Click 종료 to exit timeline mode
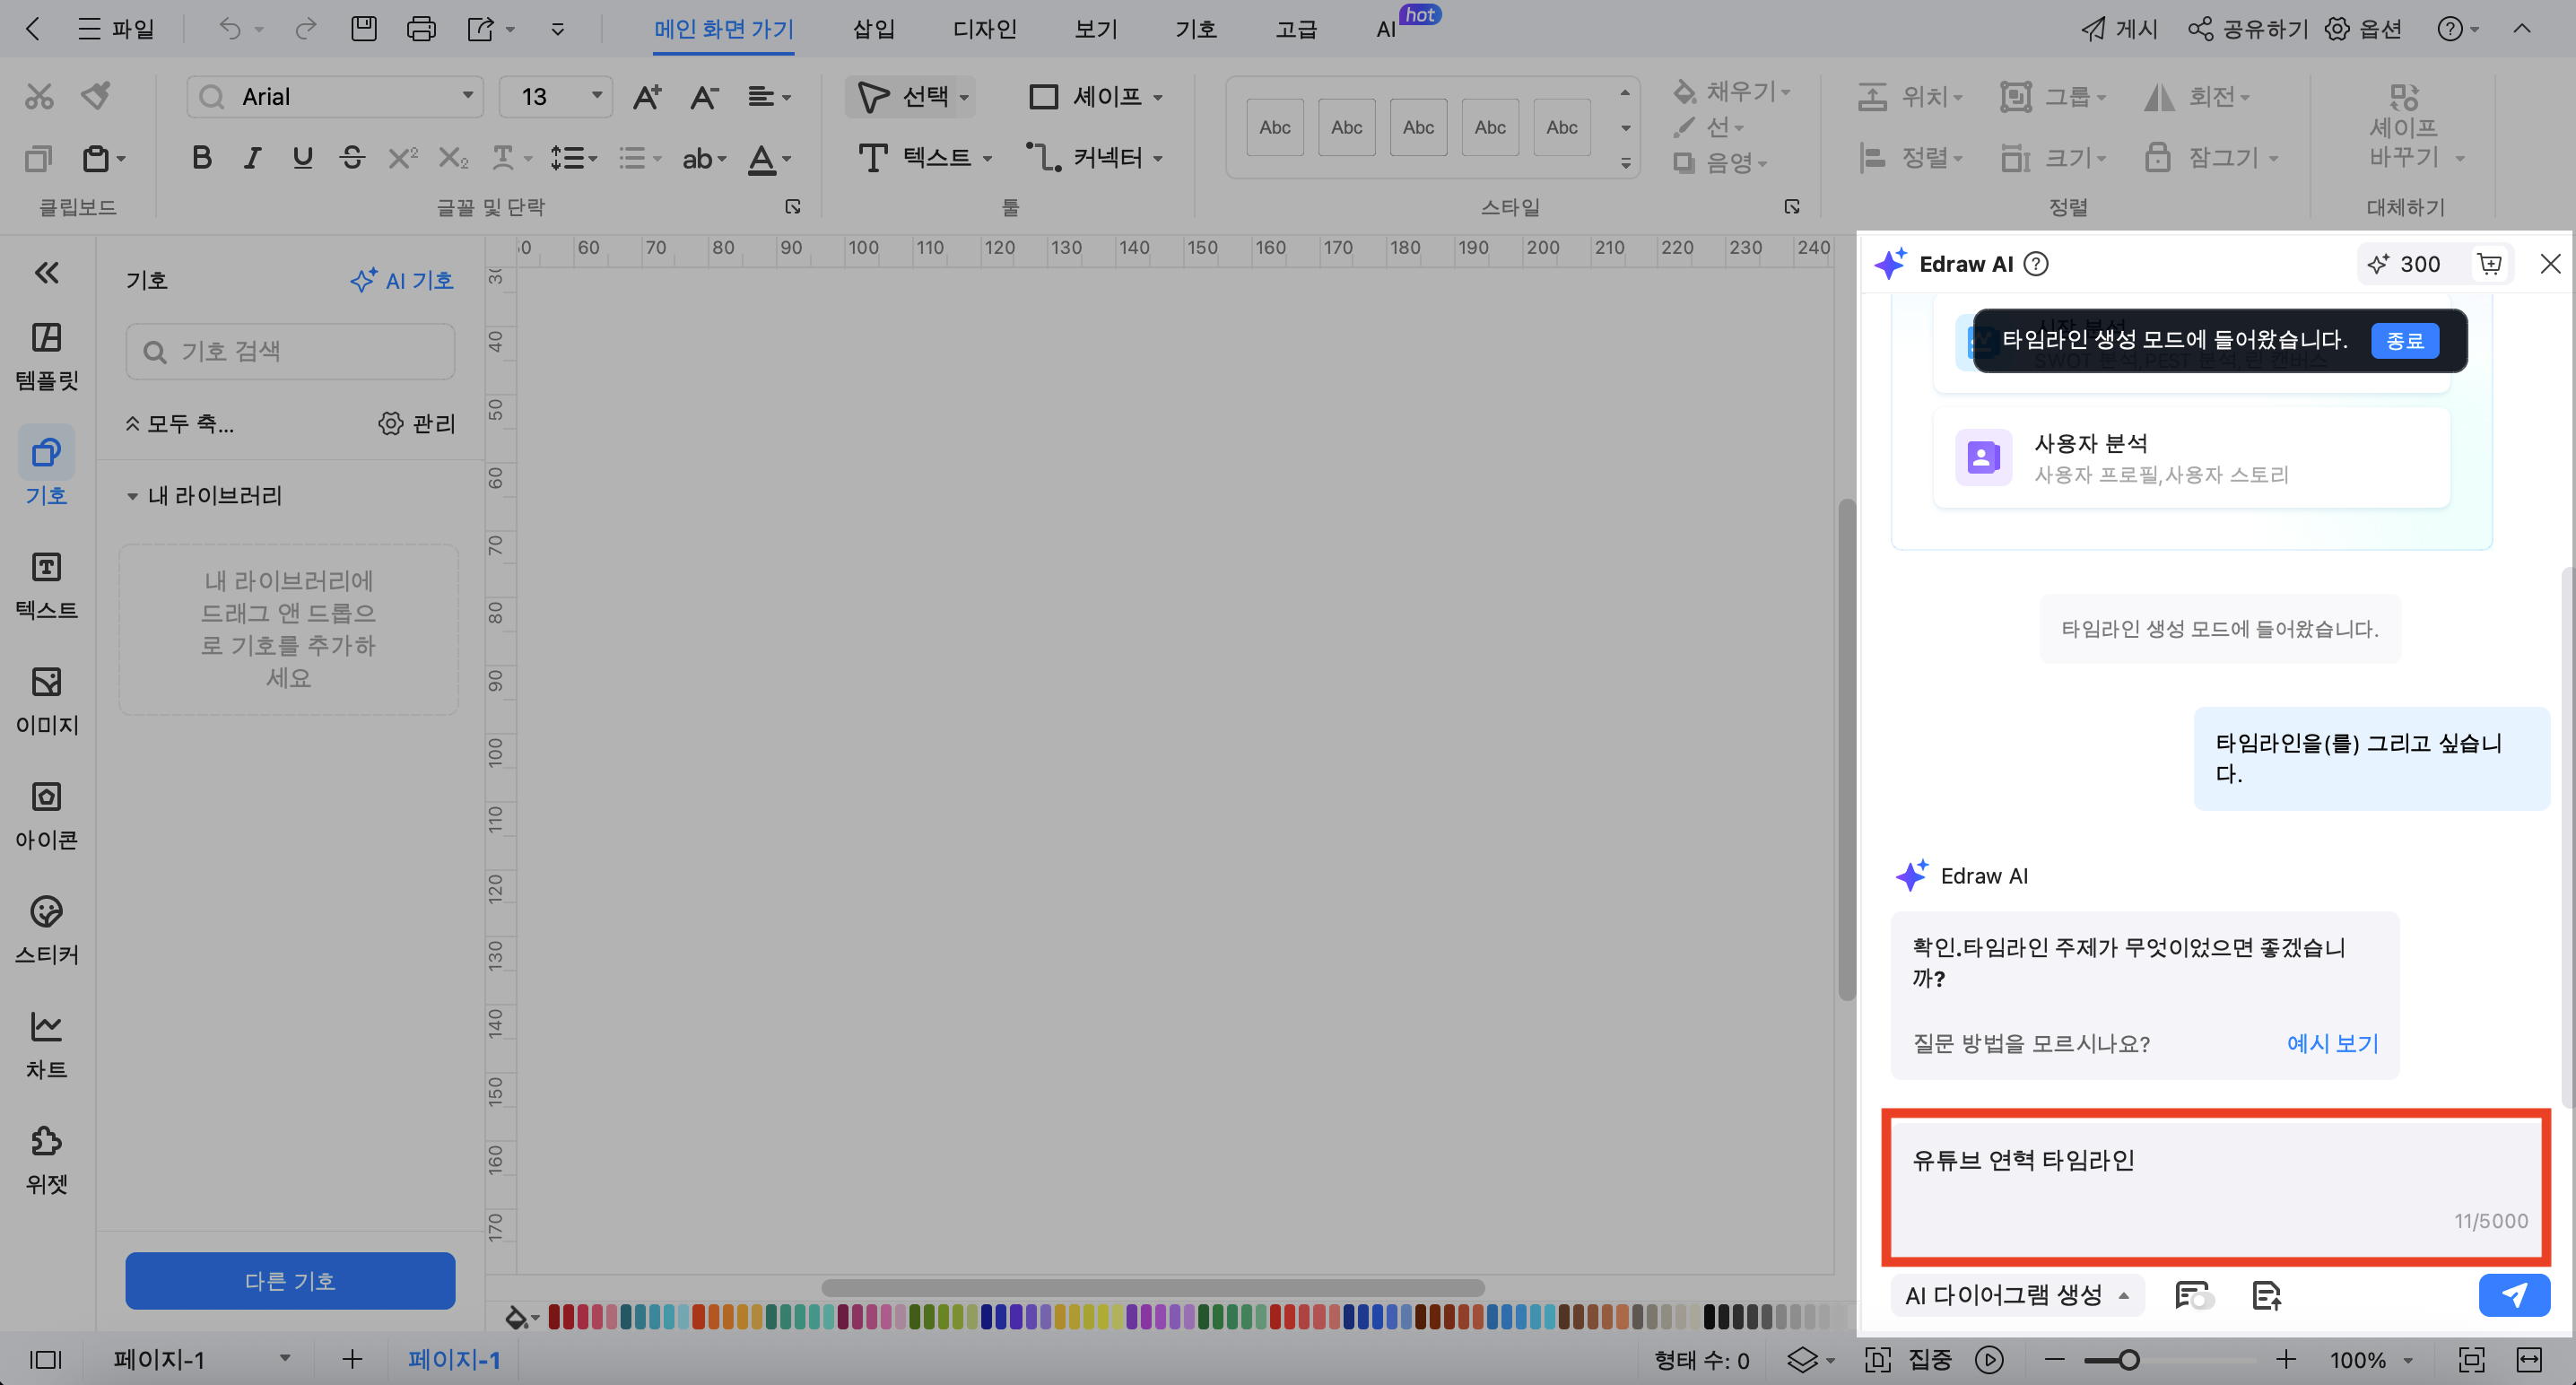Screen dimensions: 2576x1385 pyautogui.click(x=2405, y=340)
